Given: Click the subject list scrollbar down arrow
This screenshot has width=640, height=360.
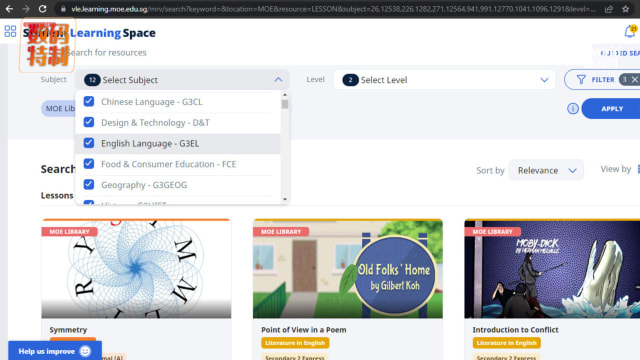Looking at the screenshot, I should click(x=285, y=199).
